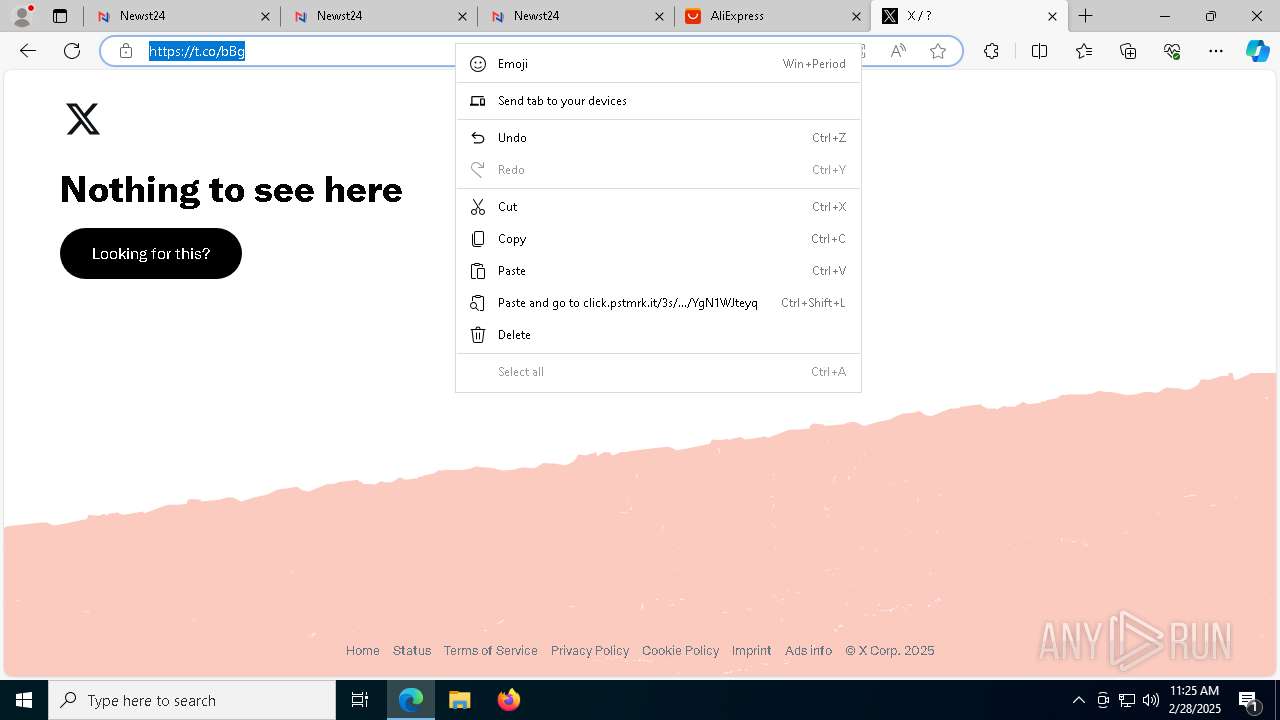Close the active X / ? tab

point(1052,16)
